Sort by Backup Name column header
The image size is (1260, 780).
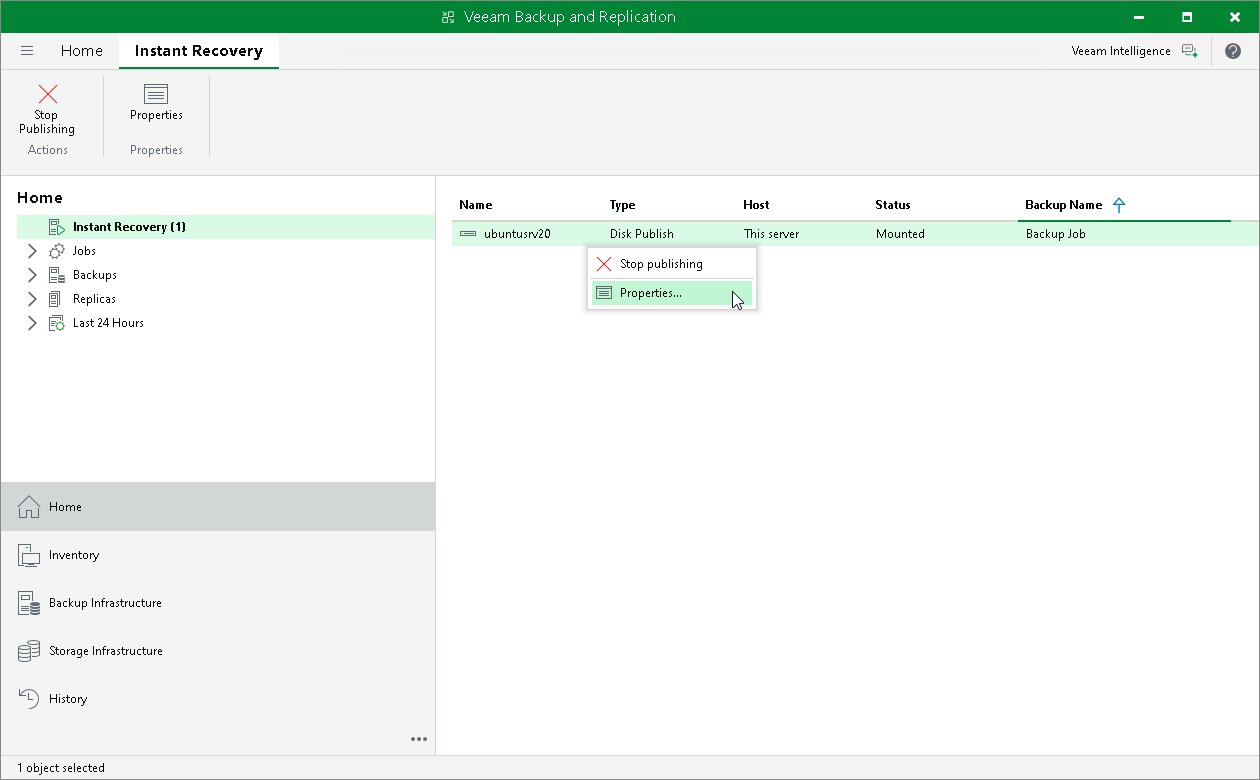pyautogui.click(x=1064, y=205)
